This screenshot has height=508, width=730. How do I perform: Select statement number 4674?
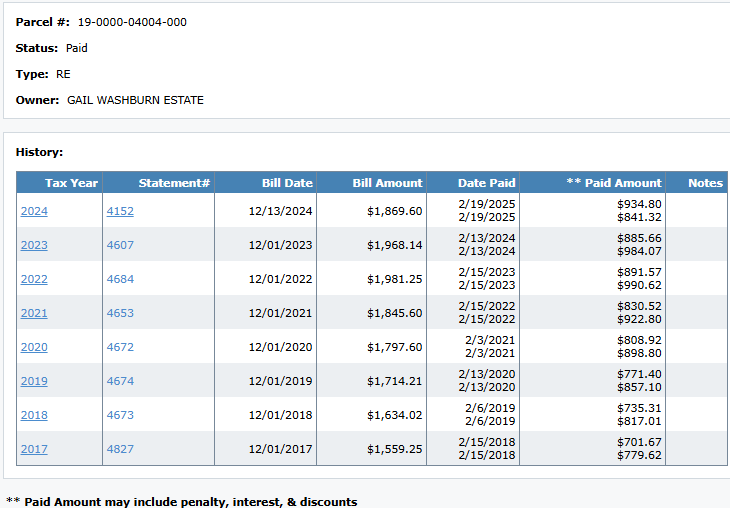(x=120, y=381)
